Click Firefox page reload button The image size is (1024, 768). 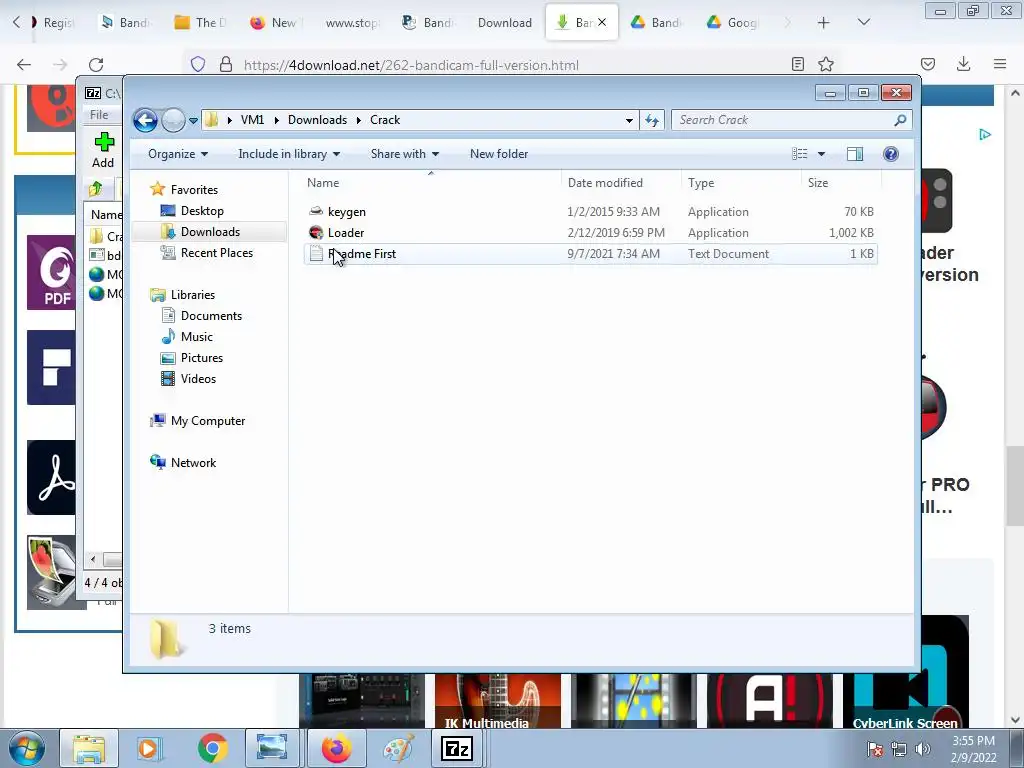click(96, 64)
